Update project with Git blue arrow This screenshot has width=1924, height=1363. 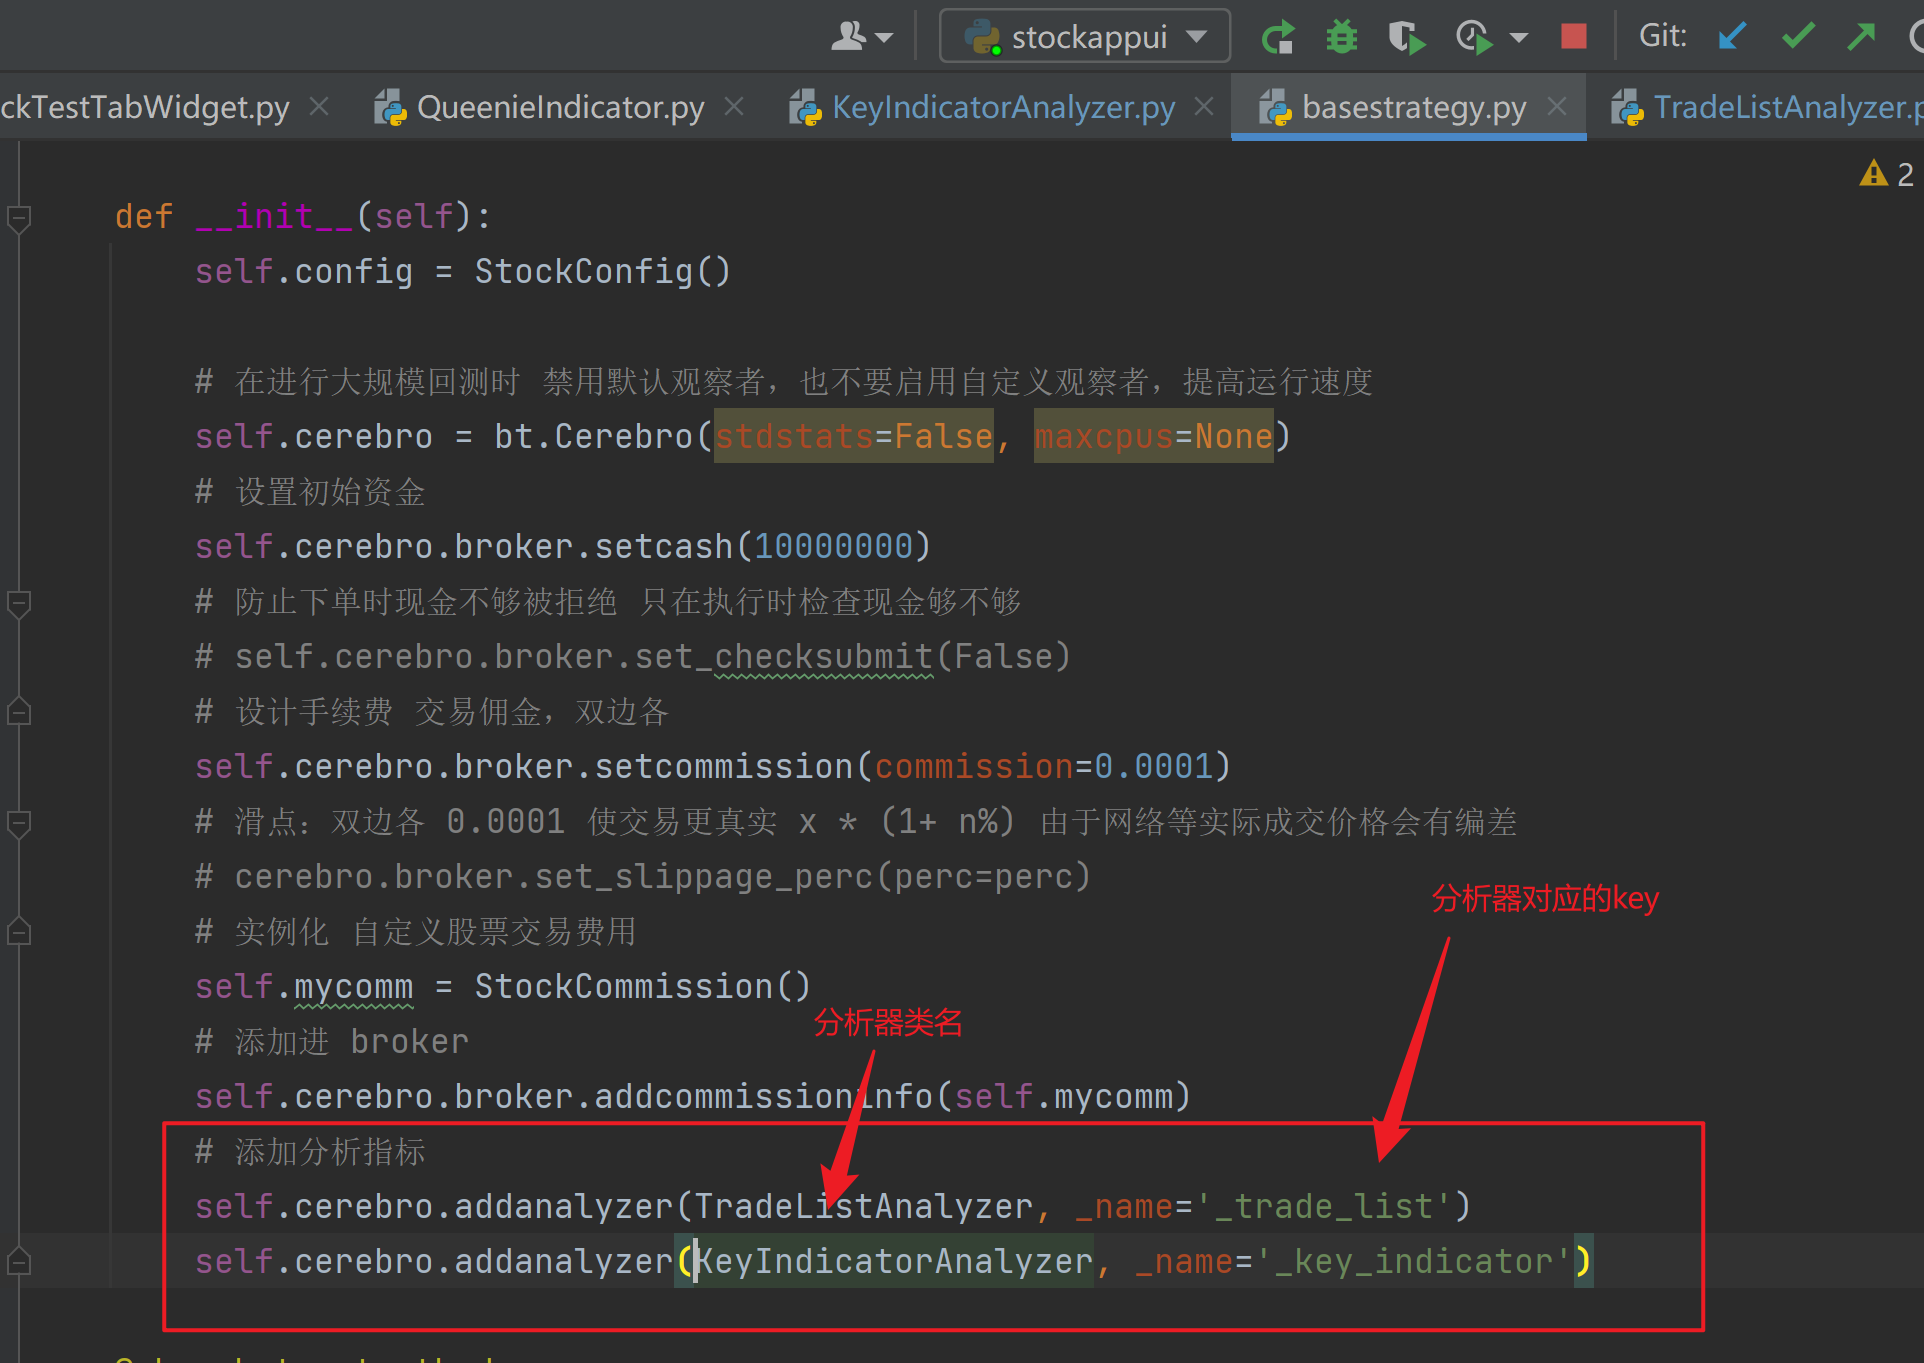pos(1732,37)
